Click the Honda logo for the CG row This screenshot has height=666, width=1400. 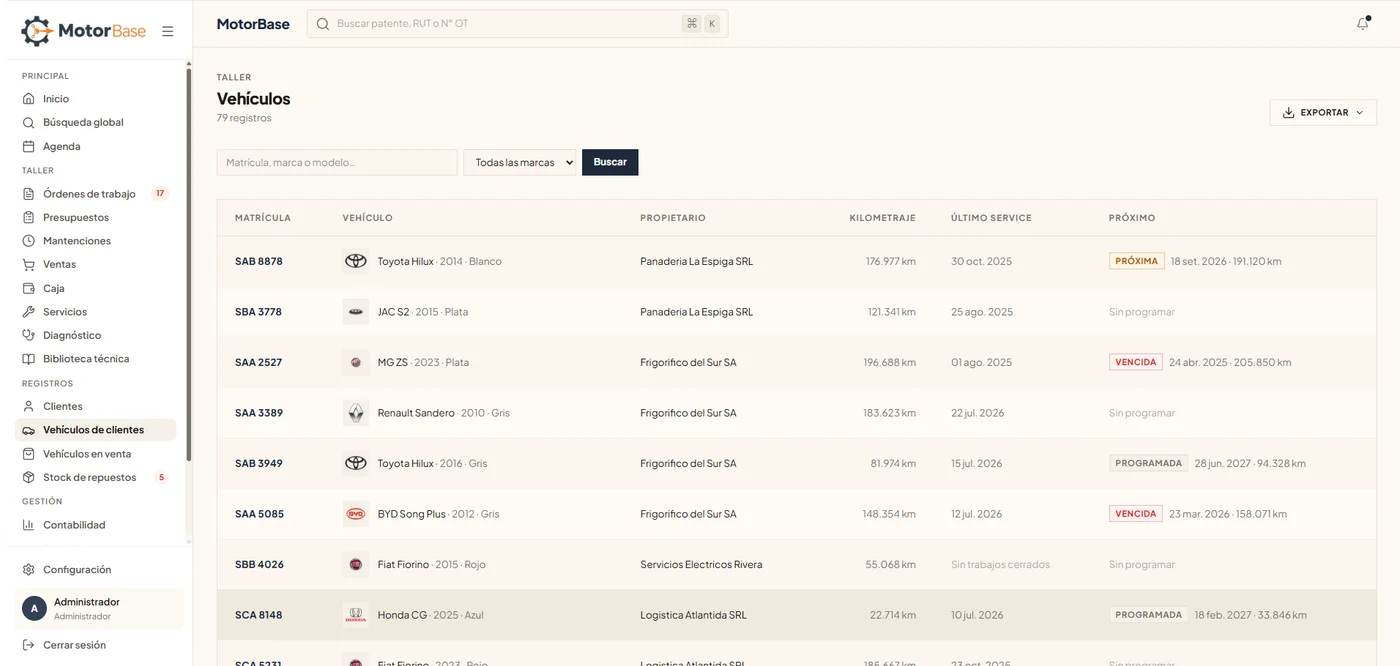[x=356, y=615]
